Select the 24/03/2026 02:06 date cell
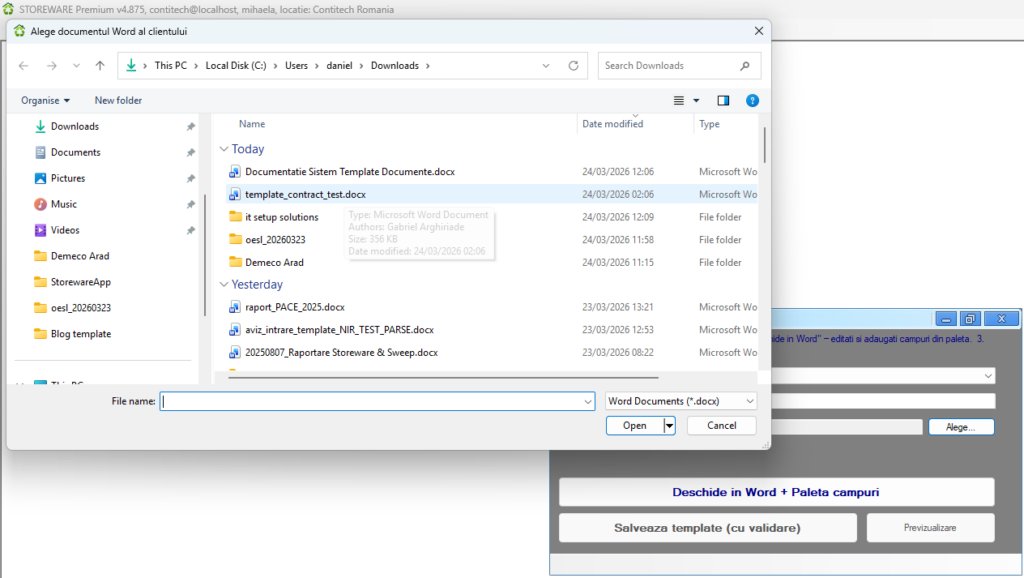 coord(618,195)
